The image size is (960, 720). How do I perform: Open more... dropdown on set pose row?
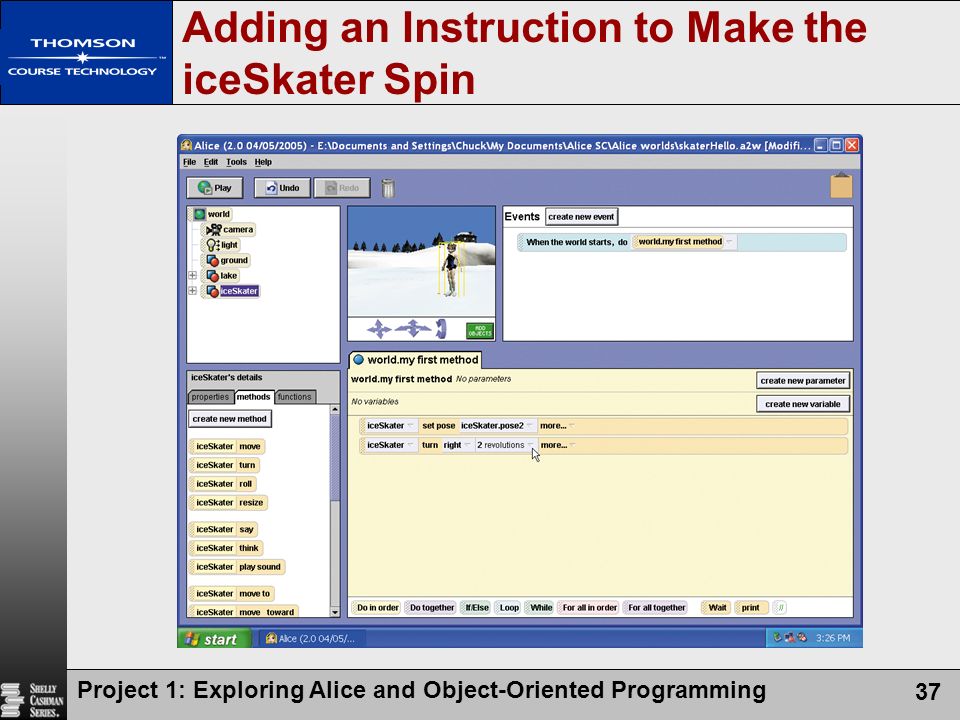557,426
